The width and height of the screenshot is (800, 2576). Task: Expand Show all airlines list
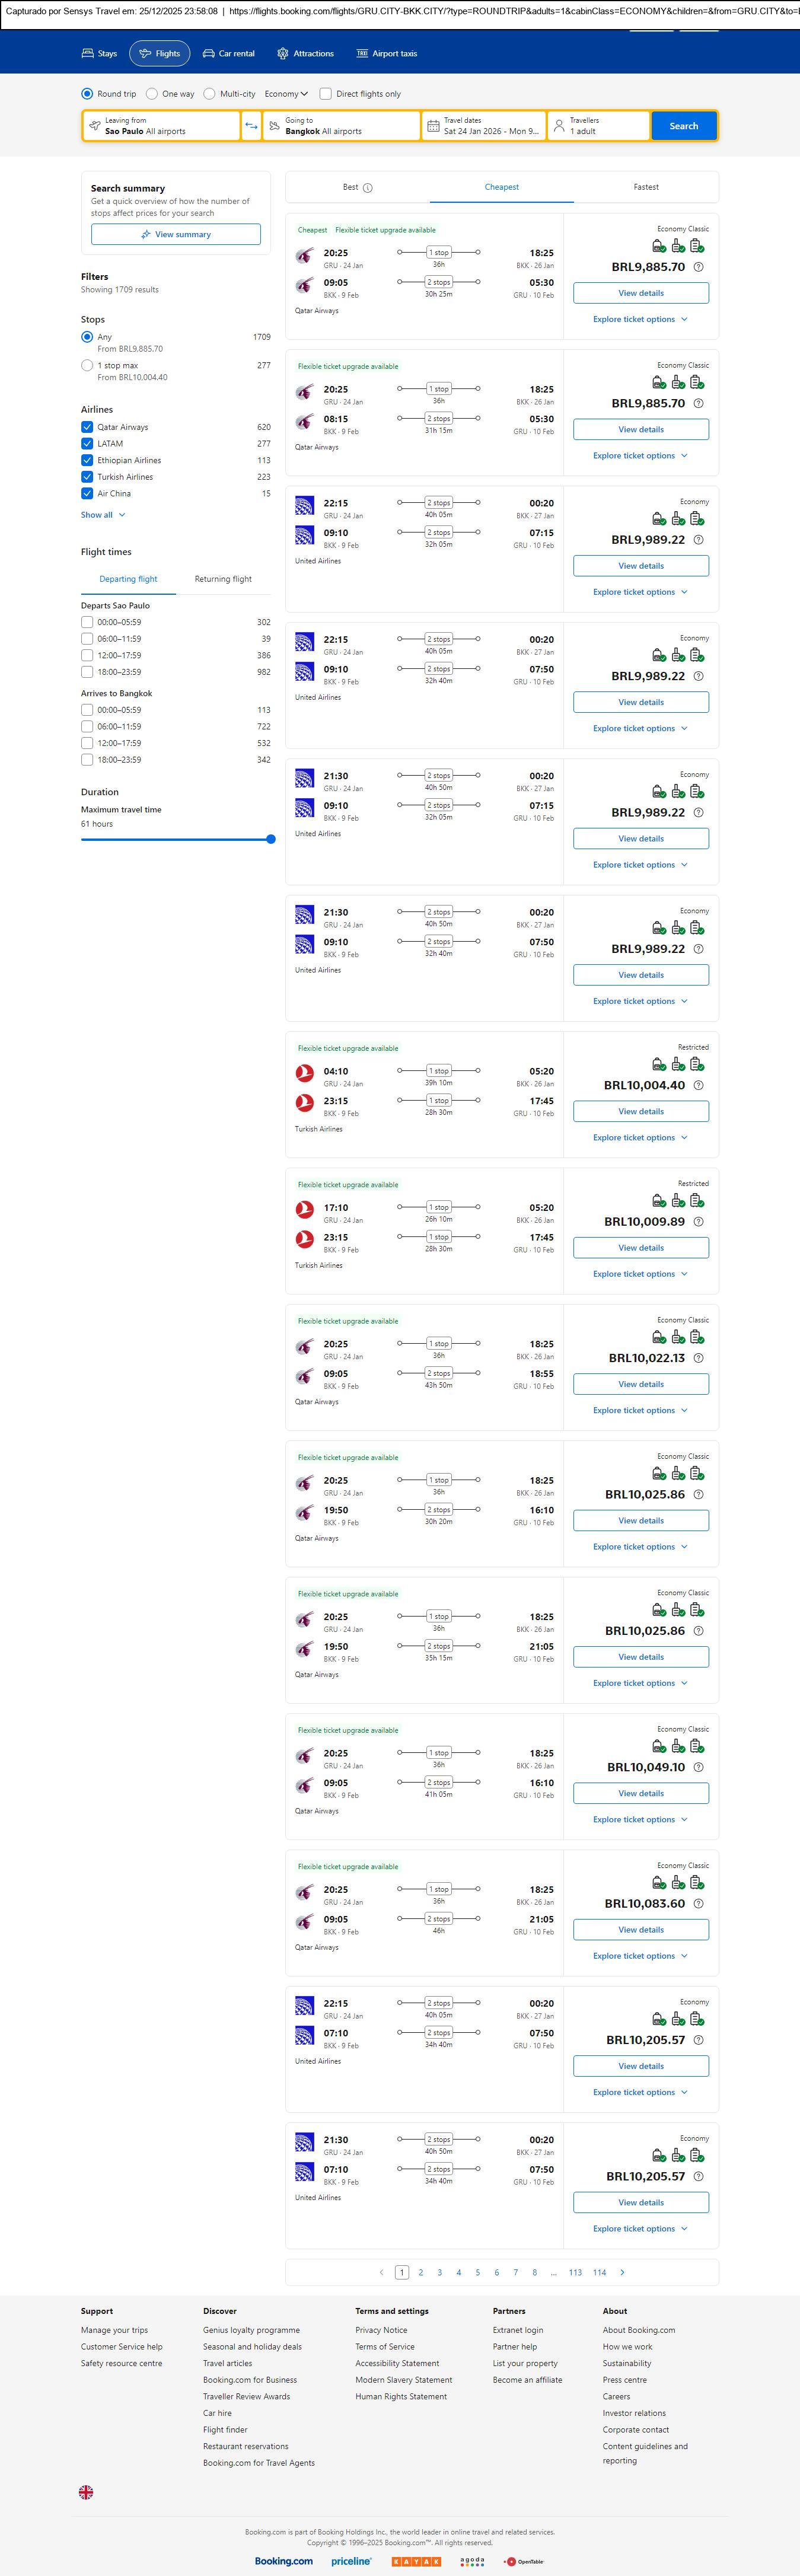tap(103, 515)
